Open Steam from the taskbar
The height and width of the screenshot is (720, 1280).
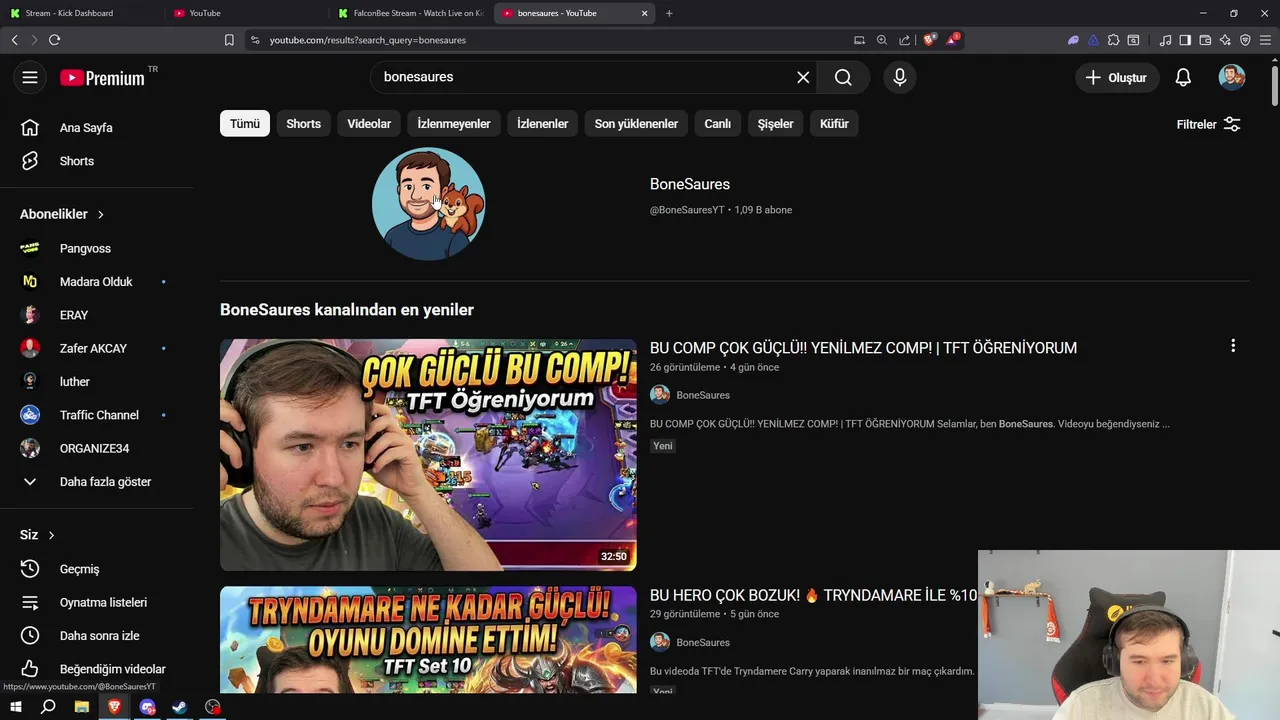[180, 707]
